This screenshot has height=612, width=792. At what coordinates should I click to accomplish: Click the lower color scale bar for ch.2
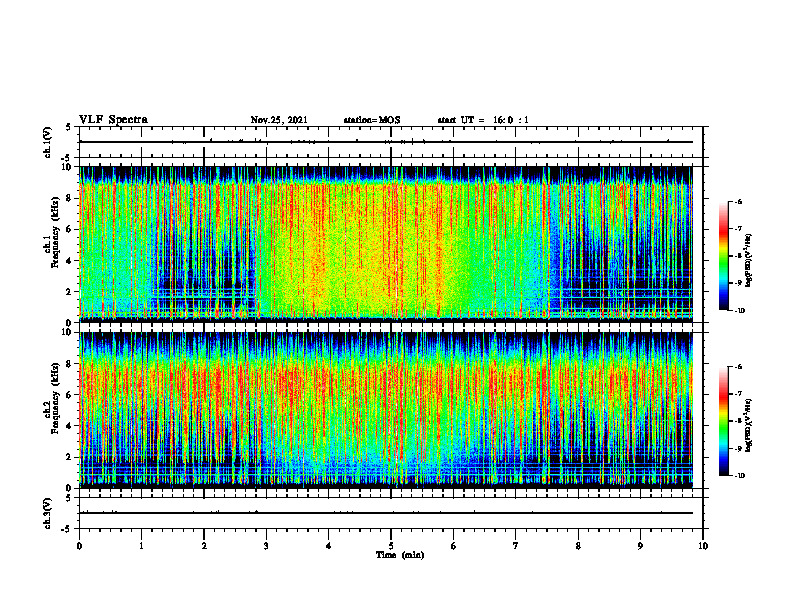coord(723,421)
